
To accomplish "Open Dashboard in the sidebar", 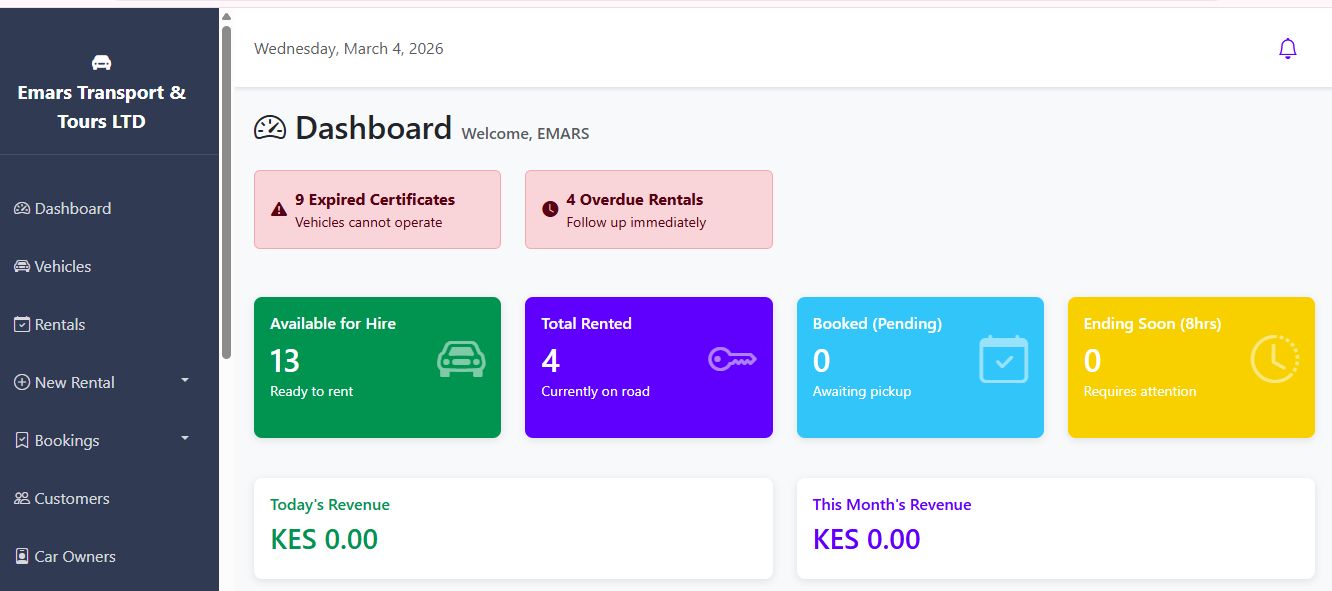I will coord(72,209).
